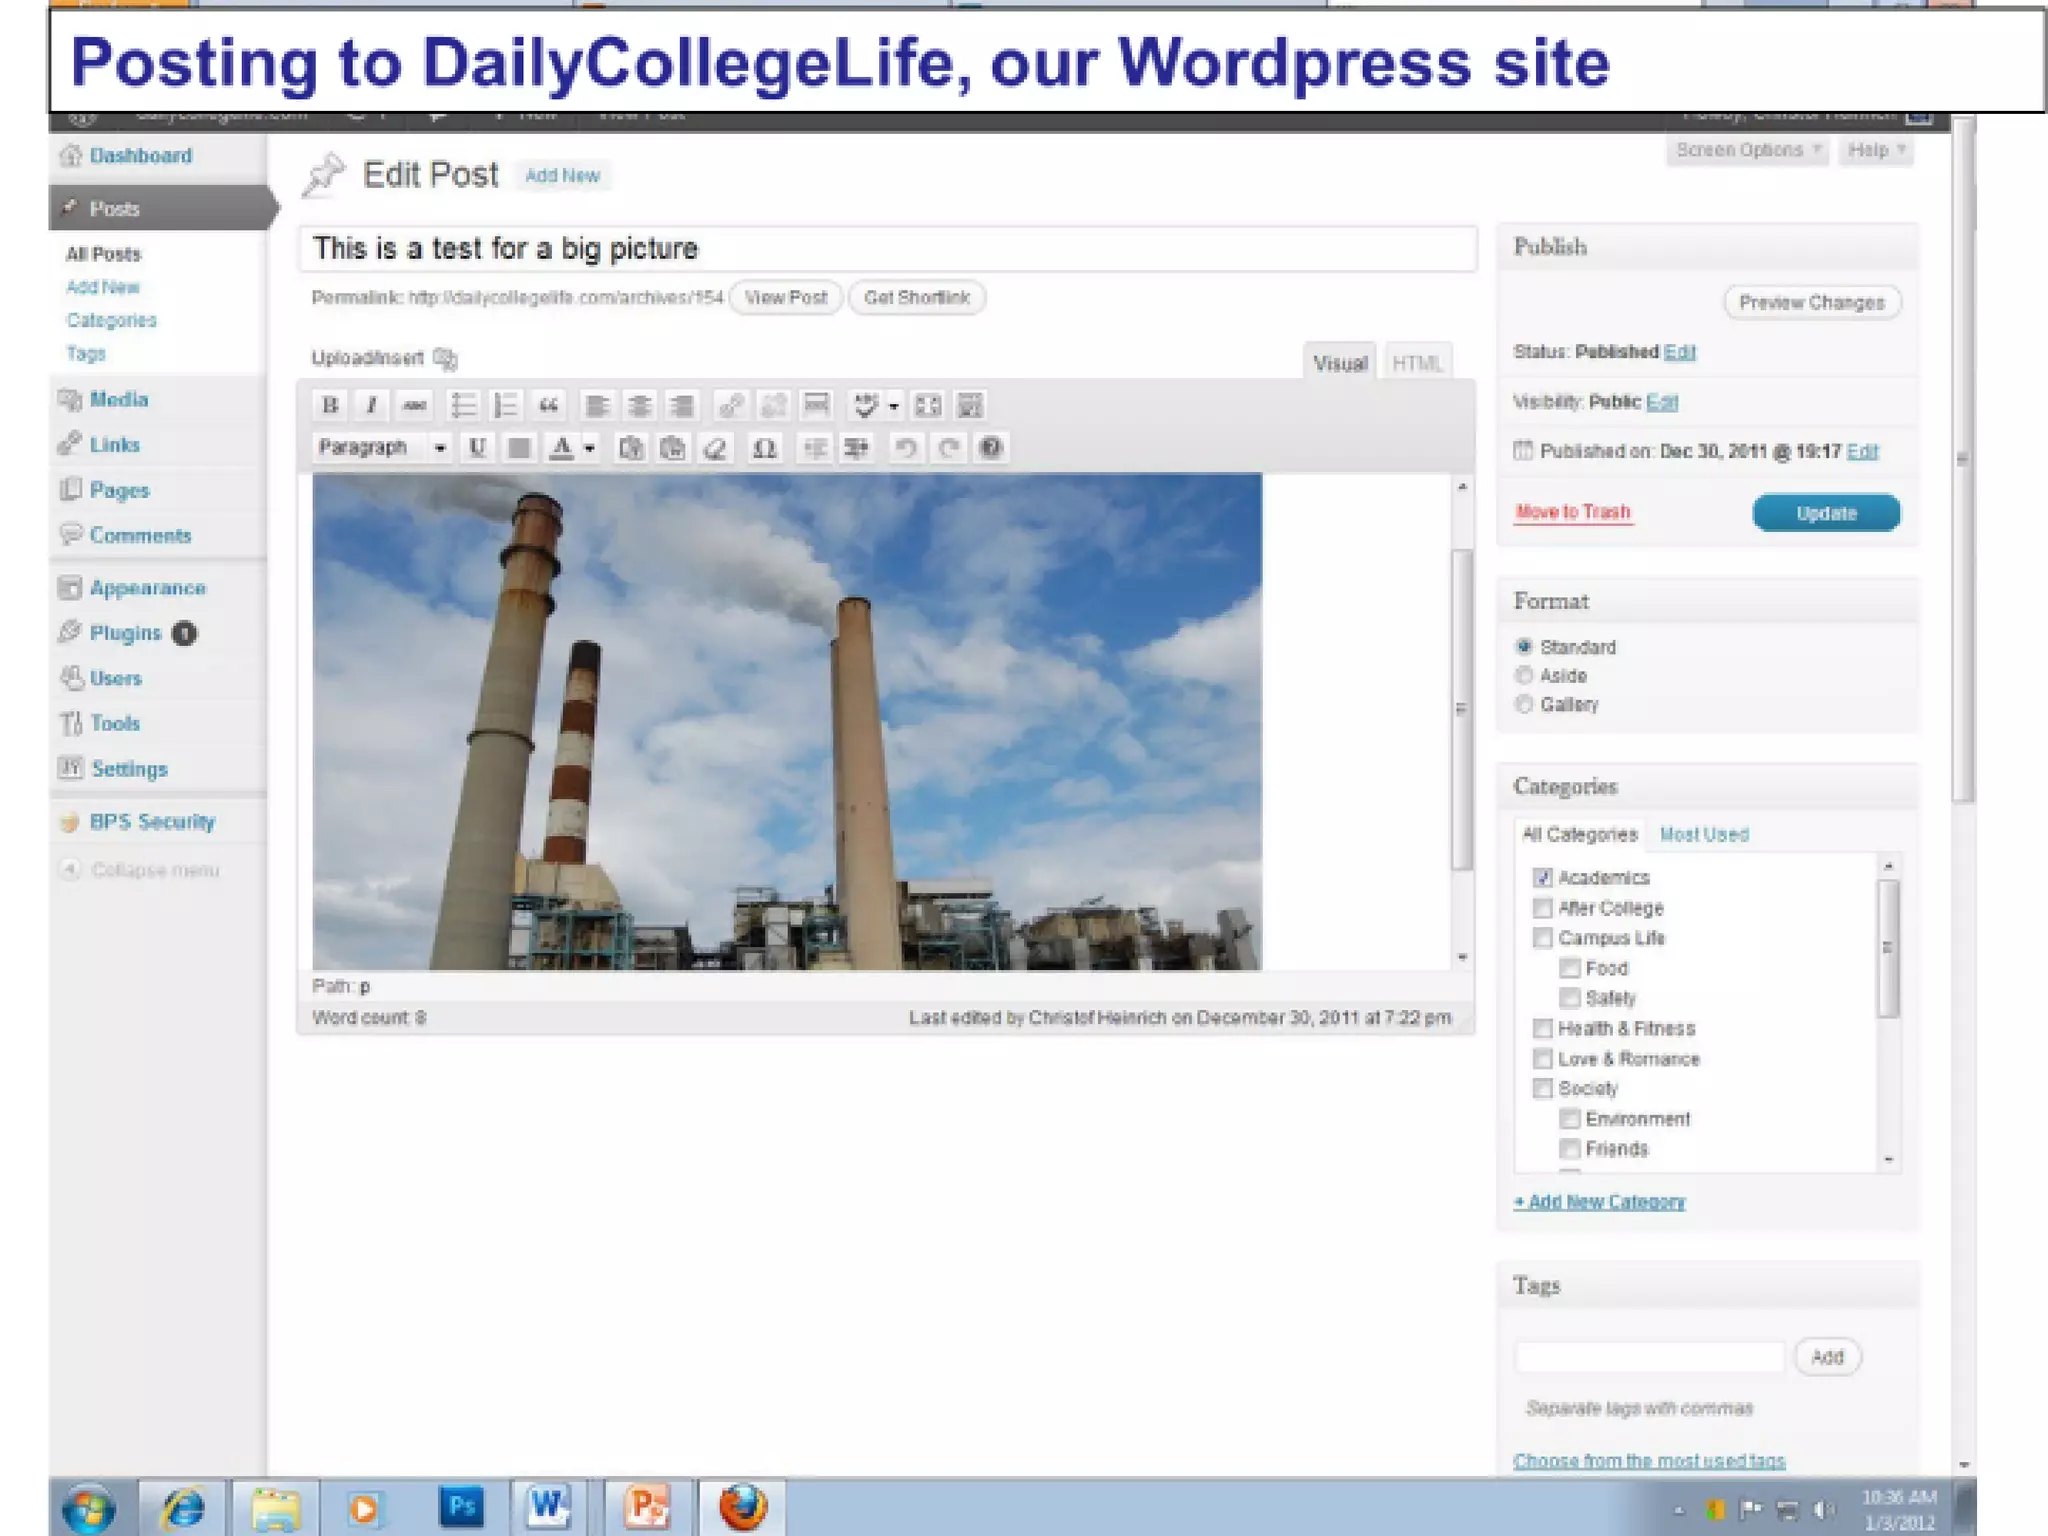2048x1536 pixels.
Task: Check the Health & Fitness category
Action: (1542, 1028)
